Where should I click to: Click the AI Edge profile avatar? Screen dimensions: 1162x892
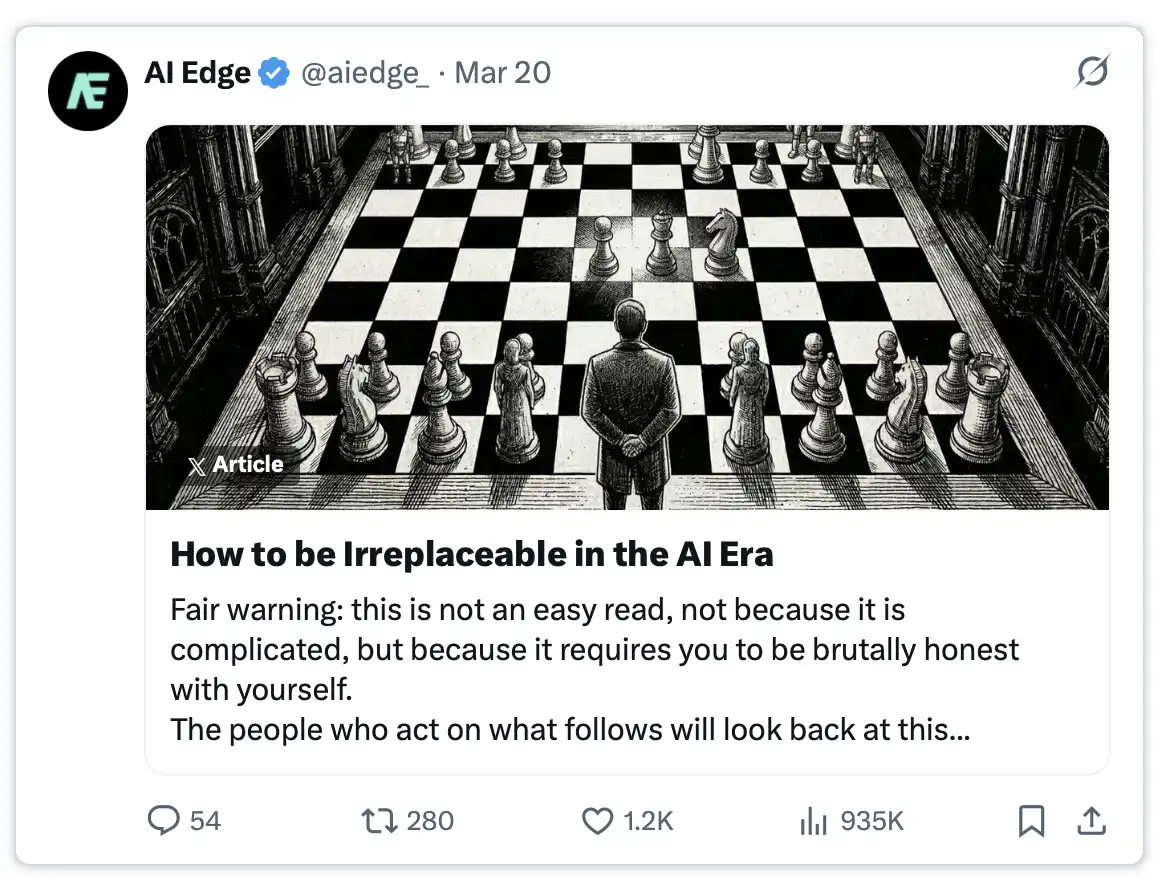[89, 90]
